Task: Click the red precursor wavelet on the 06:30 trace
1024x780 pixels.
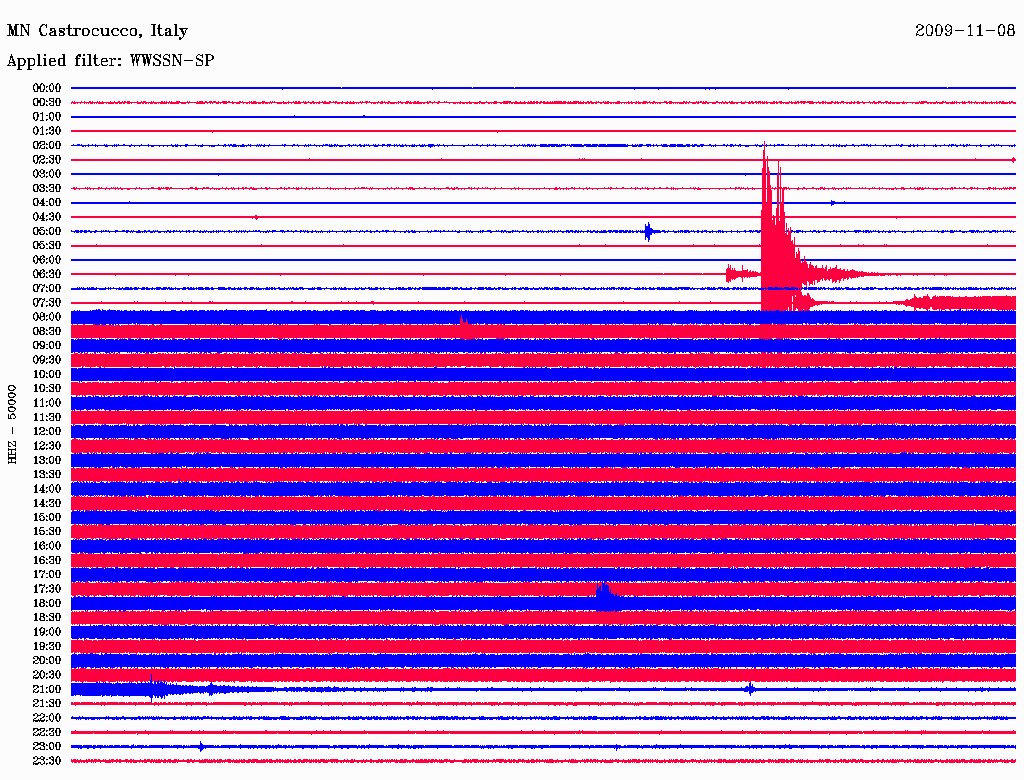Action: pos(743,274)
